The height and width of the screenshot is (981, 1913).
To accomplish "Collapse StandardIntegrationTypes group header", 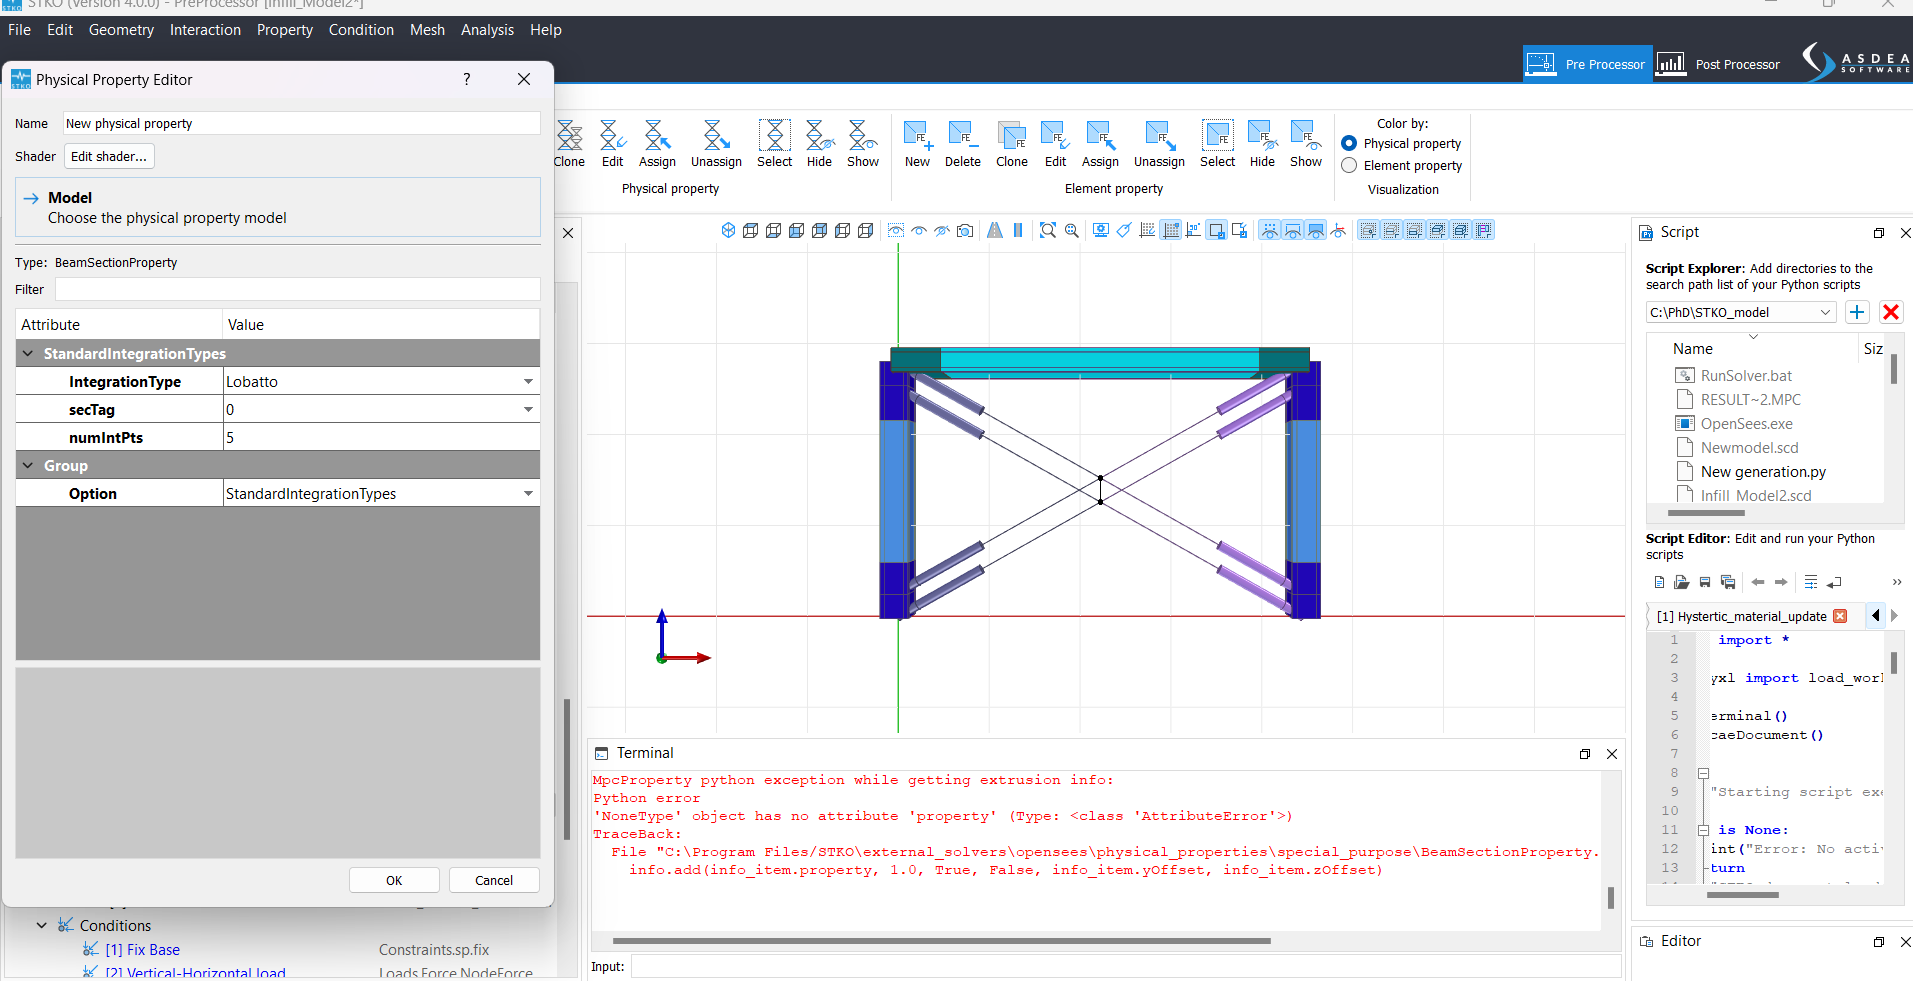I will point(28,353).
